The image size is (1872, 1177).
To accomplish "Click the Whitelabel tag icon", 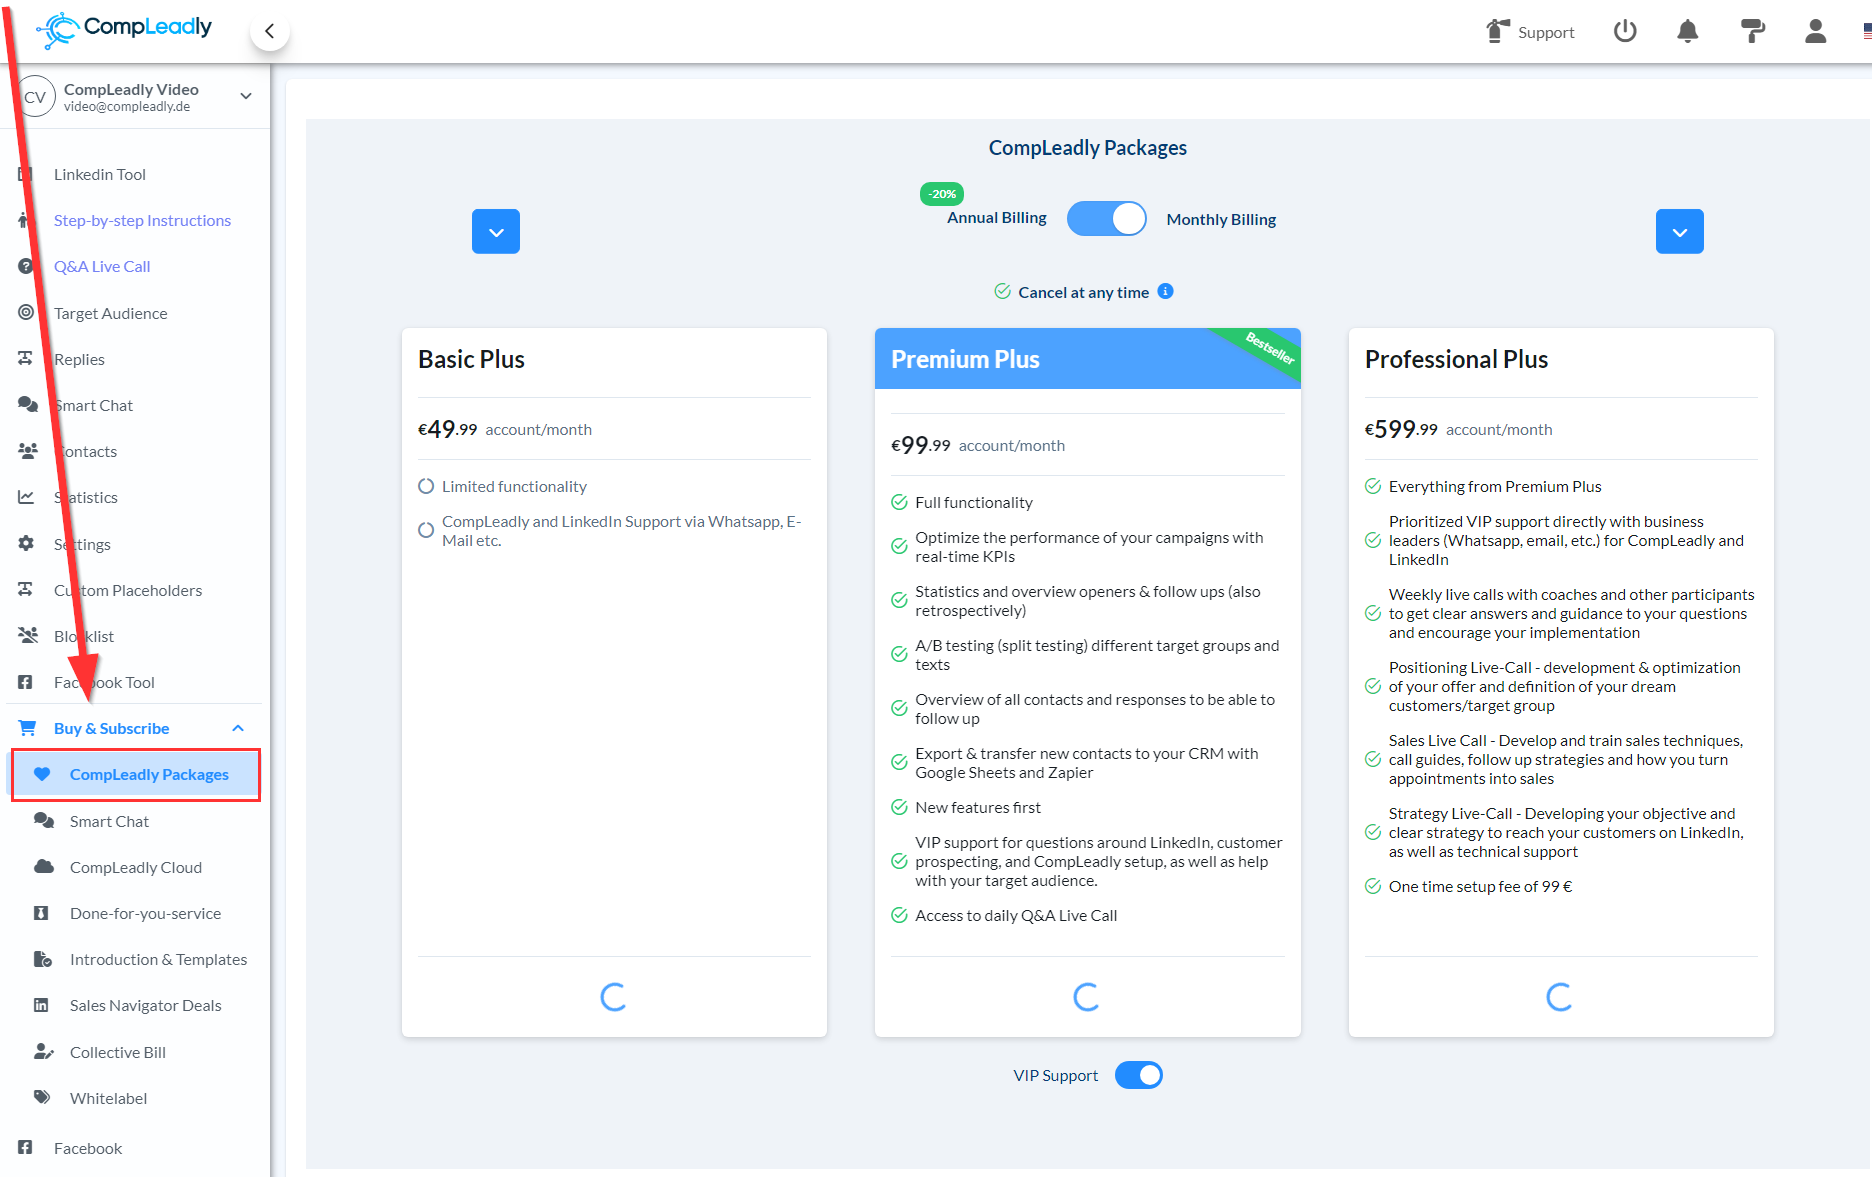I will pos(42,1097).
